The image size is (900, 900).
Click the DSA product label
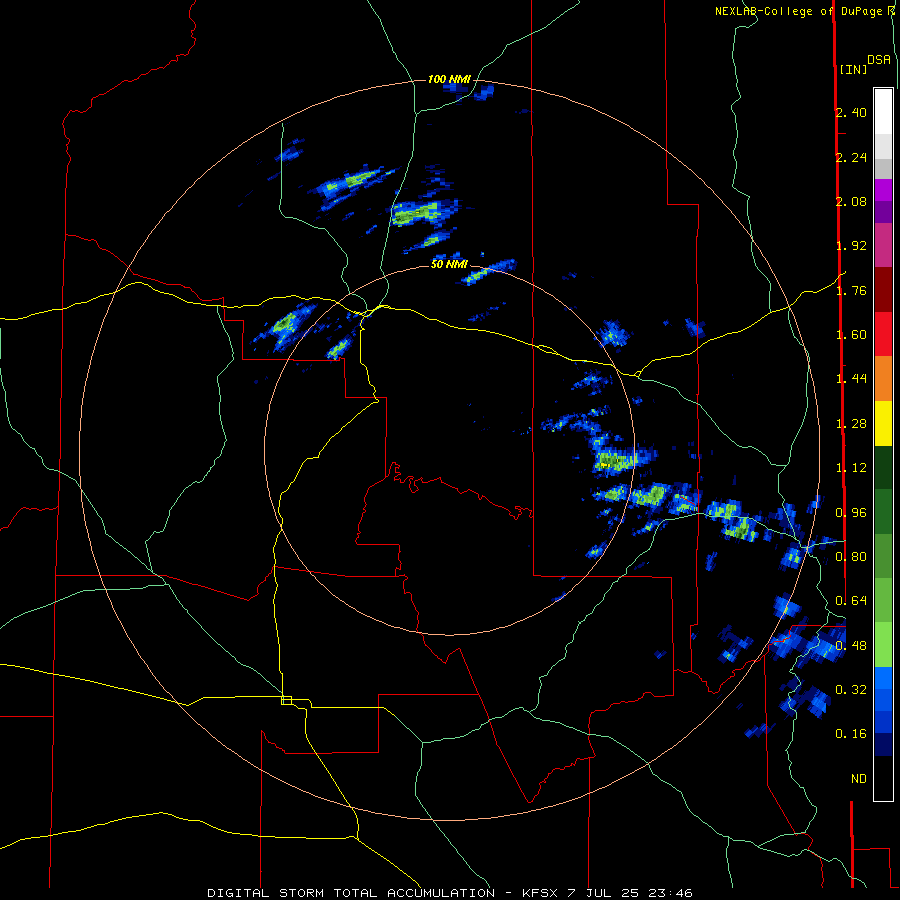(879, 60)
